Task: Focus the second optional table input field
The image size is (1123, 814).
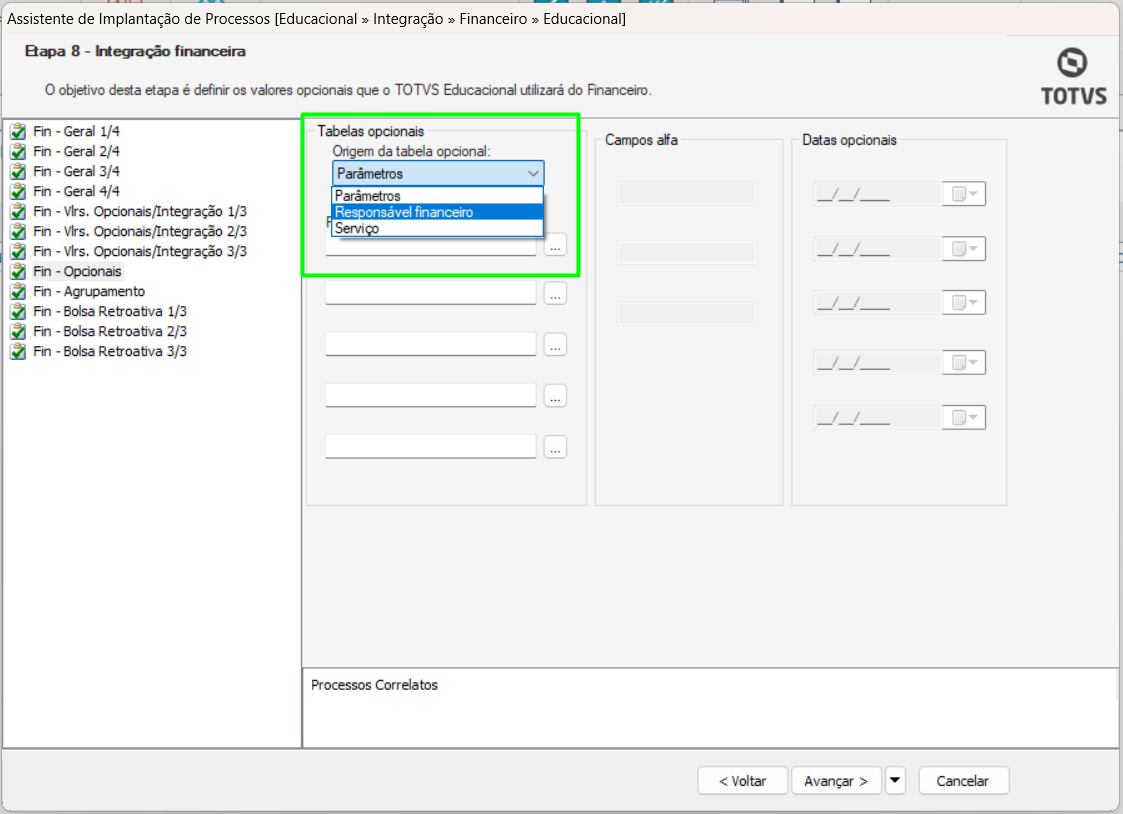Action: tap(430, 293)
